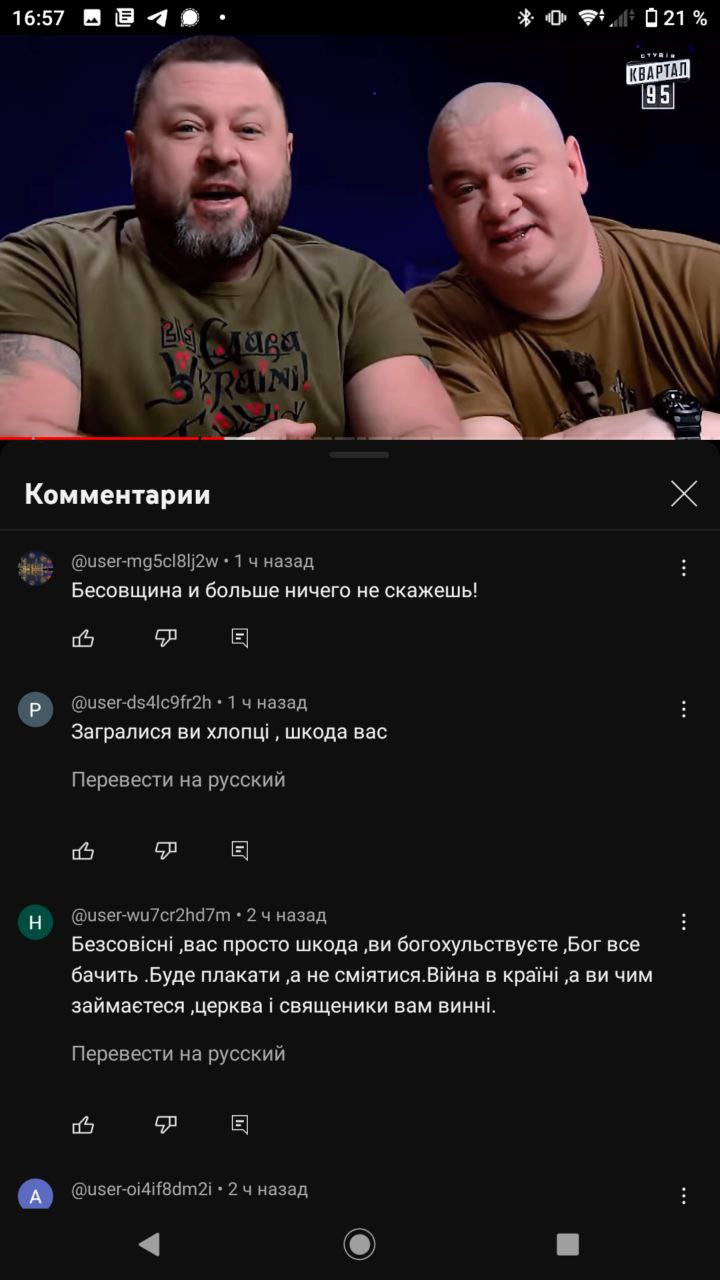Dislike the 'Загралися ви хлопці' comment

coord(166,851)
